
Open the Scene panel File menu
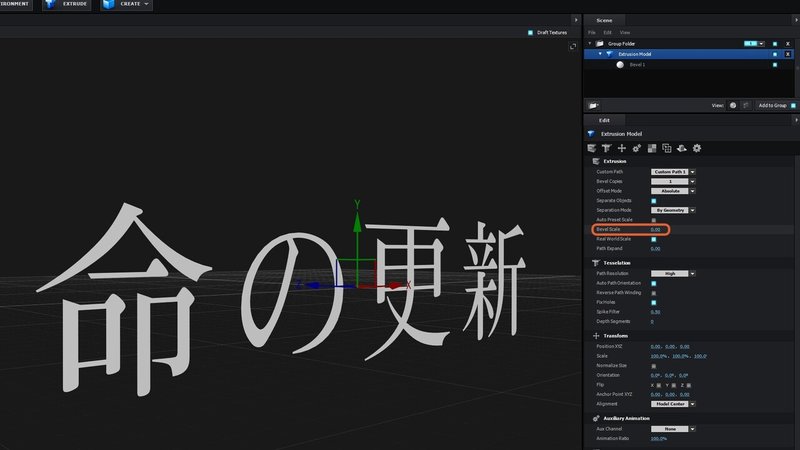tap(592, 33)
